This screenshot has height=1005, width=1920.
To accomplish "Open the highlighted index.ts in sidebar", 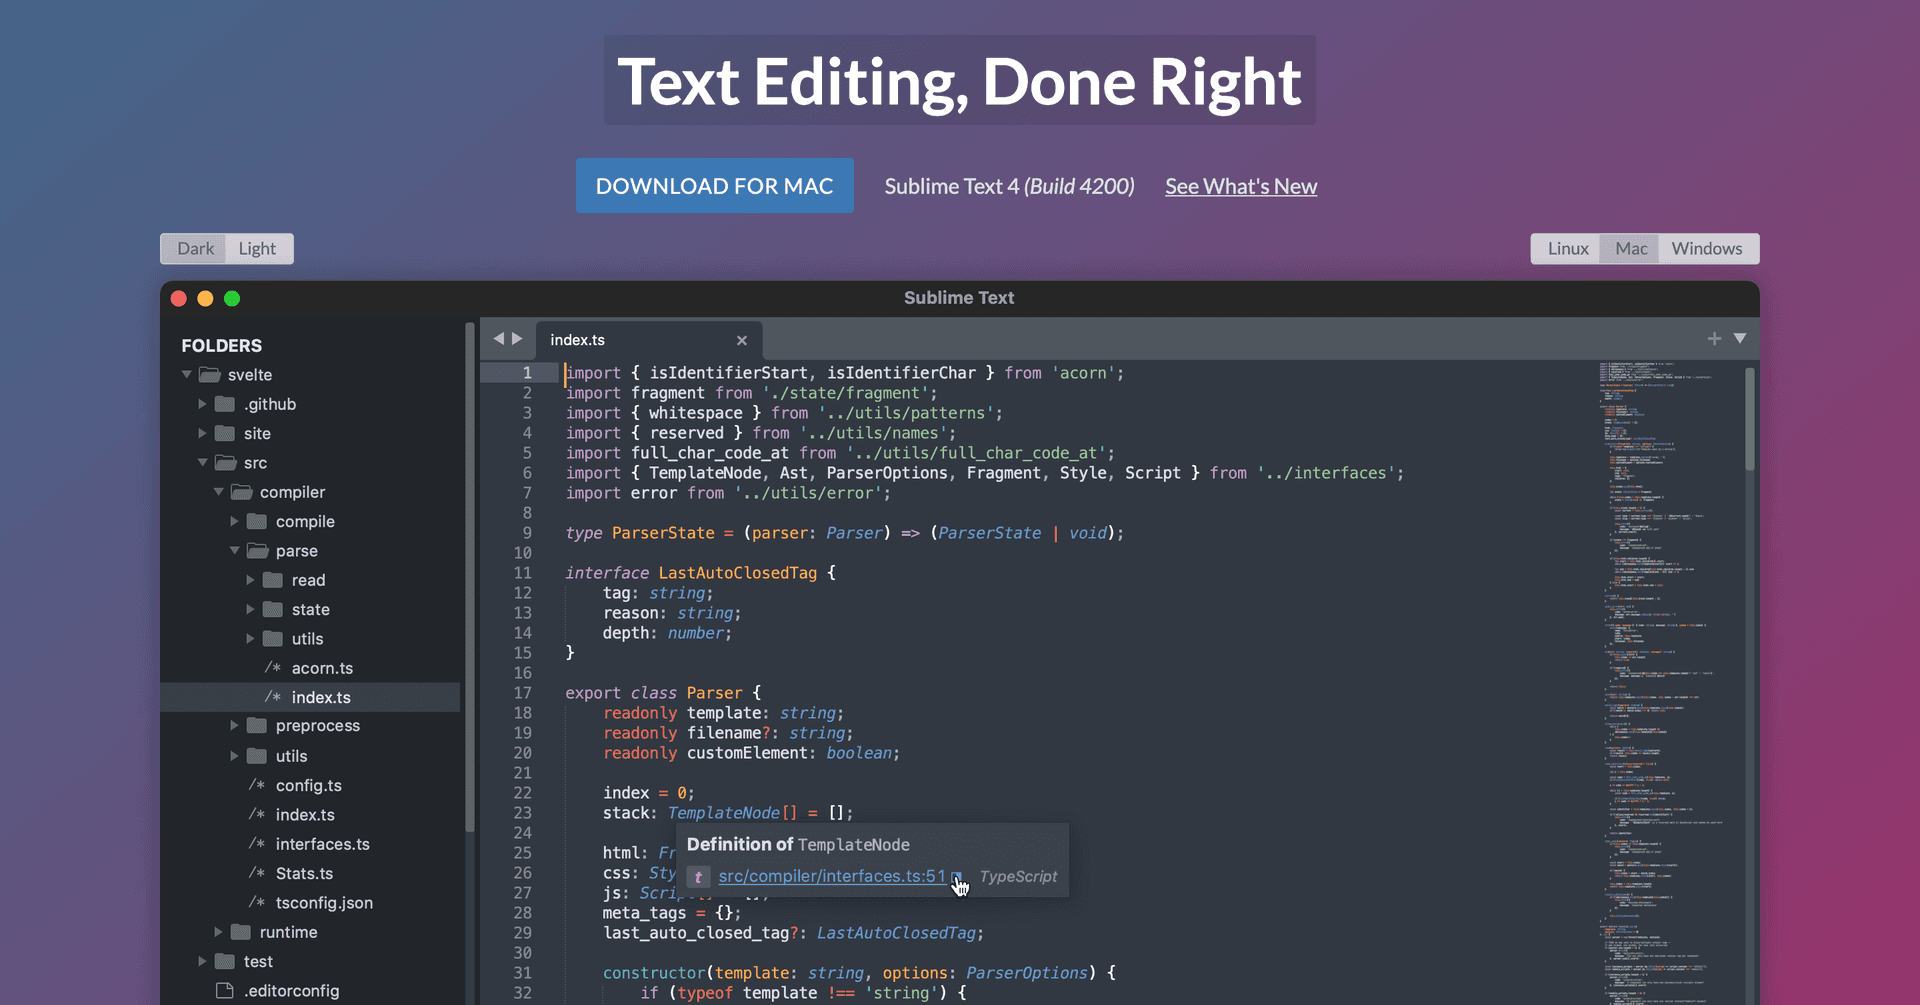I will coord(310,697).
